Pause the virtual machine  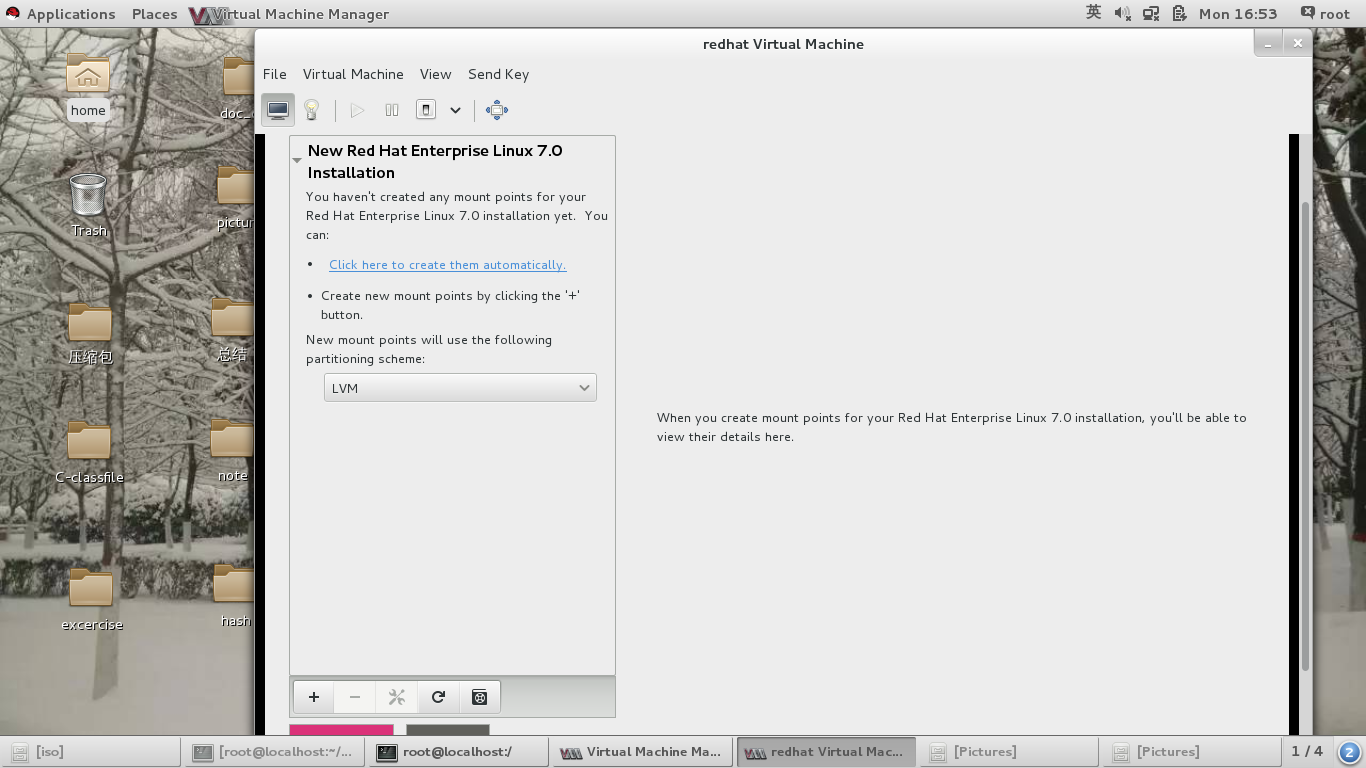click(392, 110)
